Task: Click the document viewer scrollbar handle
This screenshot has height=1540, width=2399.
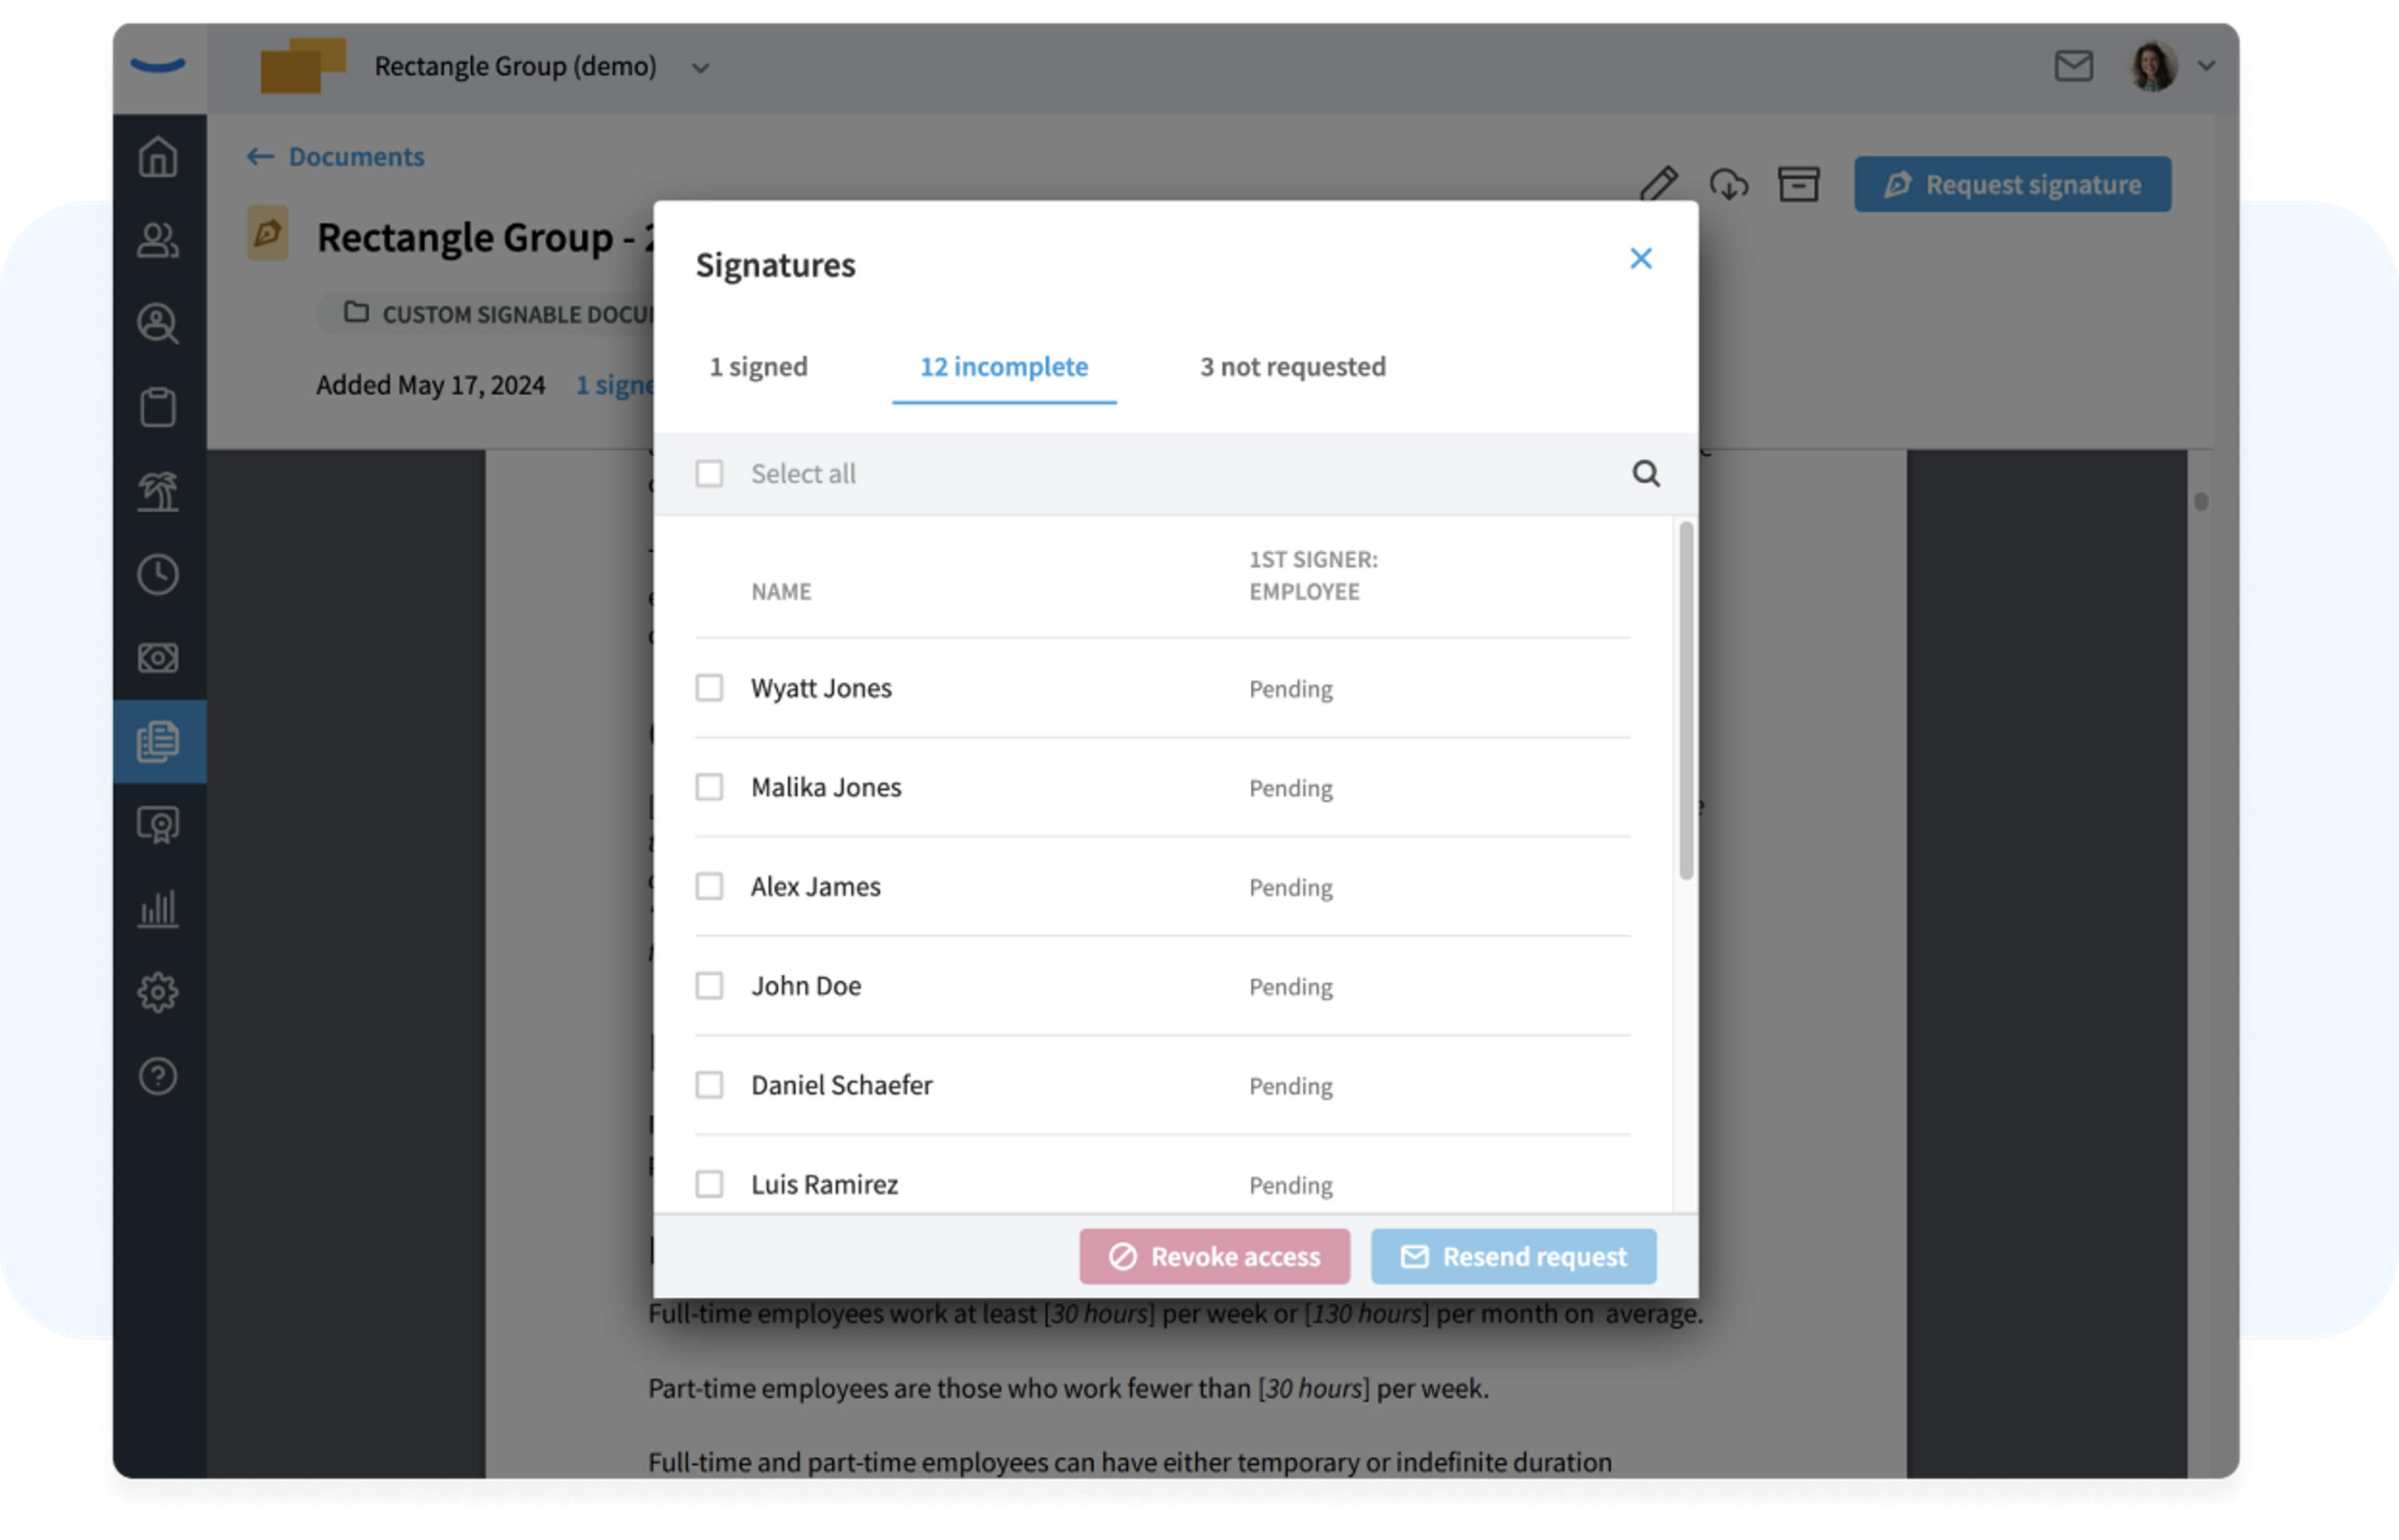Action: 2201,501
